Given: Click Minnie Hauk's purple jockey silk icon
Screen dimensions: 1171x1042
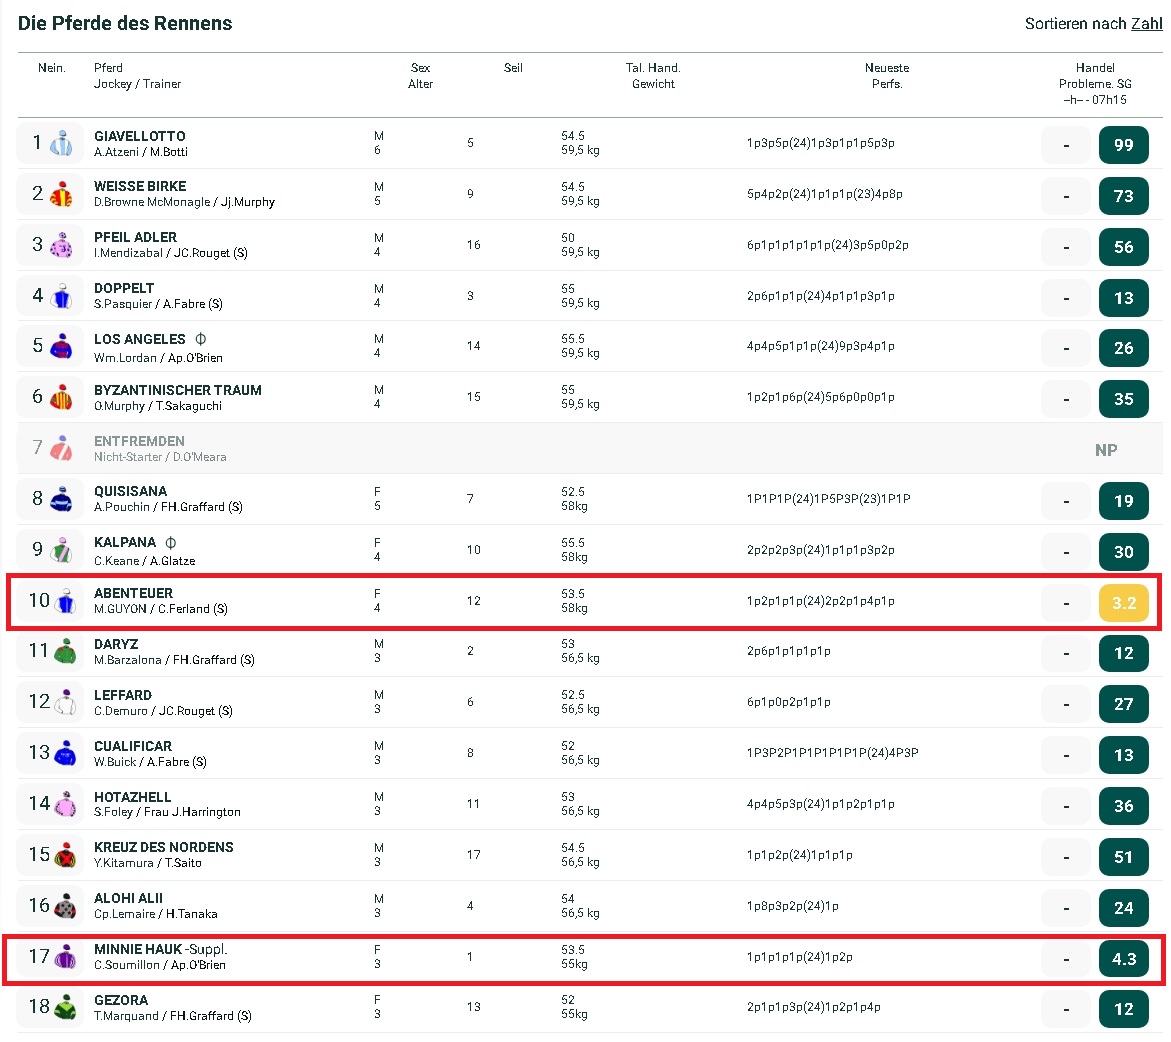Looking at the screenshot, I should 65,958.
